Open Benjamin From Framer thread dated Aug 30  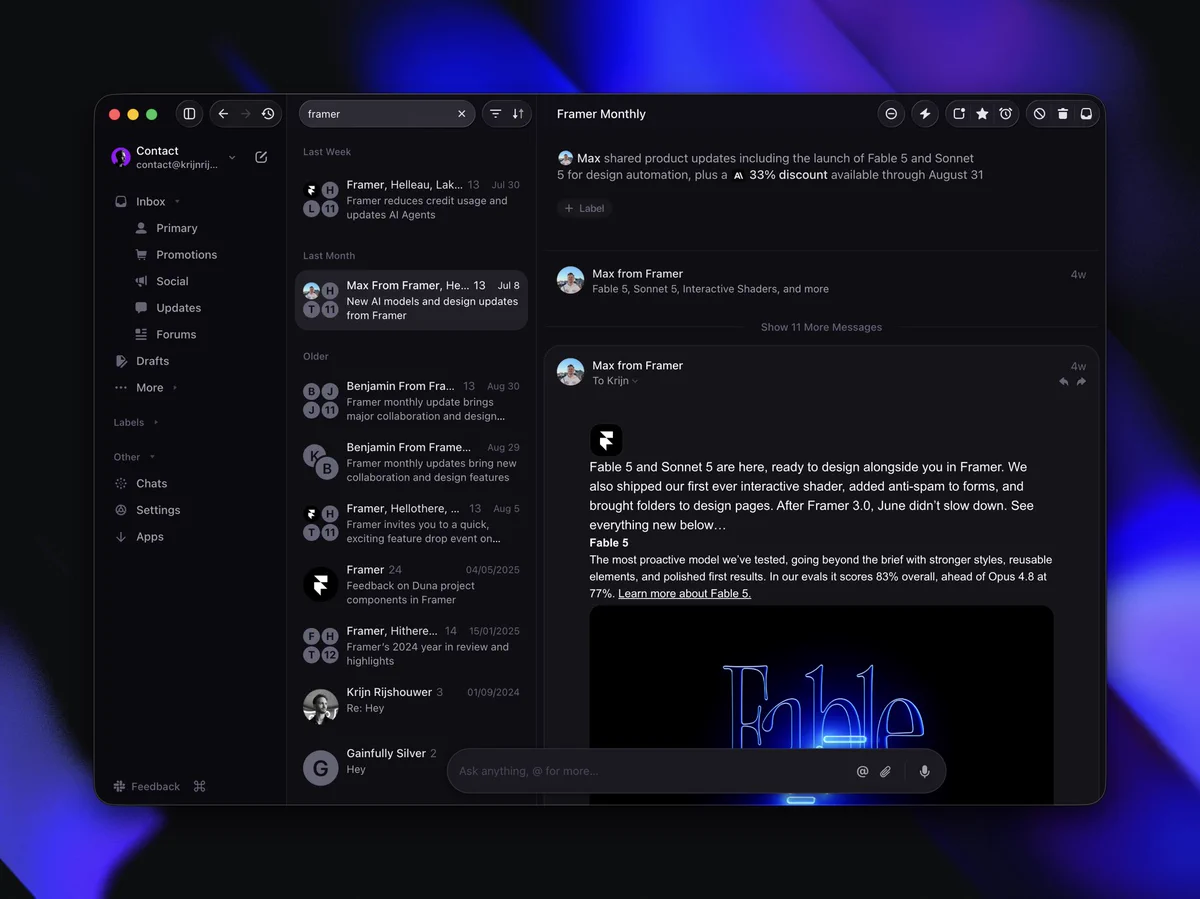tap(411, 401)
